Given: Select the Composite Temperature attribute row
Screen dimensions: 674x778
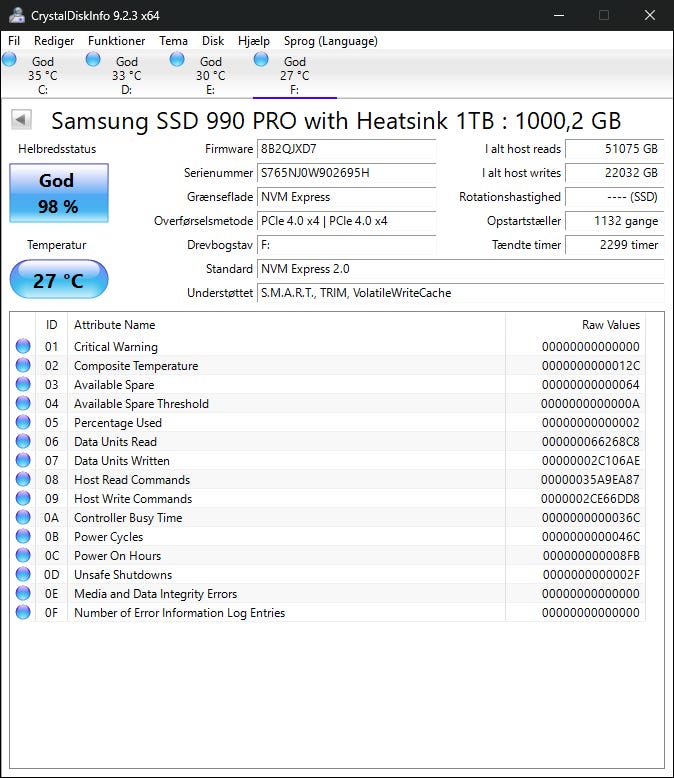Looking at the screenshot, I should click(136, 366).
